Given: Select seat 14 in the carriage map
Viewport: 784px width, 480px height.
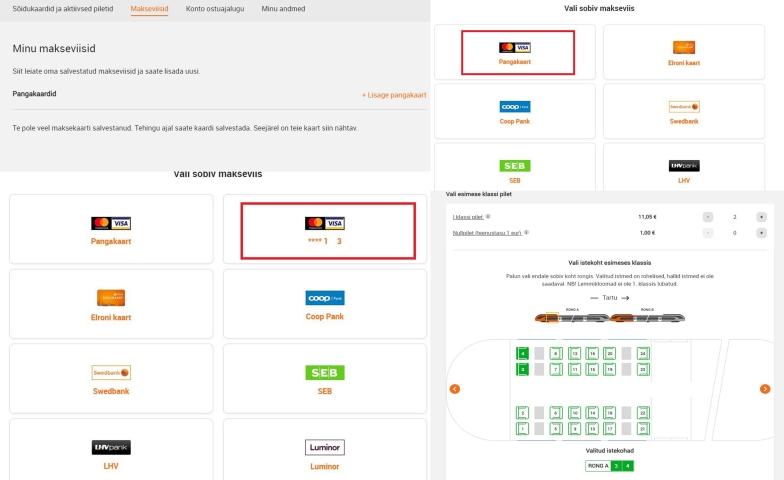Looking at the screenshot, I should click(592, 412).
